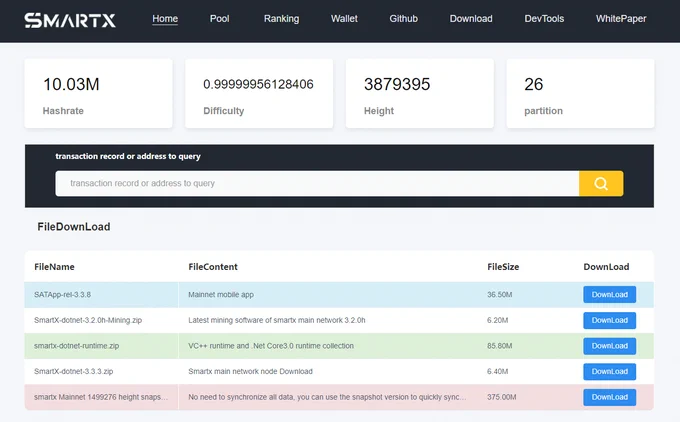Download smartx-dotnet-runtime.zip
The height and width of the screenshot is (422, 680).
click(609, 346)
